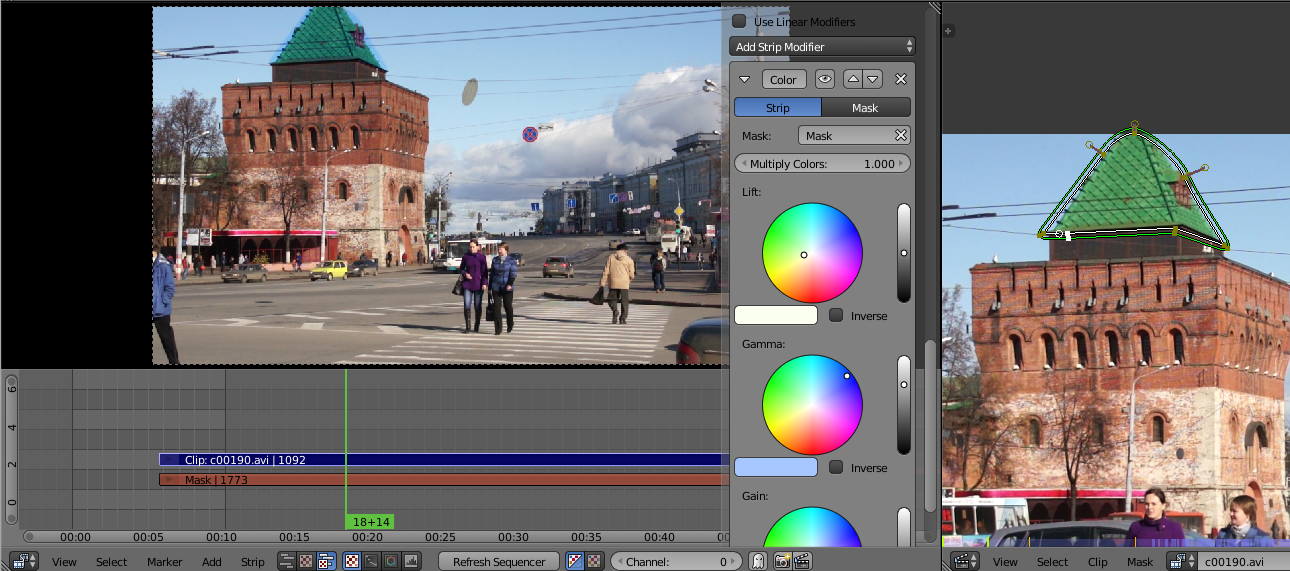Move Color modifier up

[853, 79]
